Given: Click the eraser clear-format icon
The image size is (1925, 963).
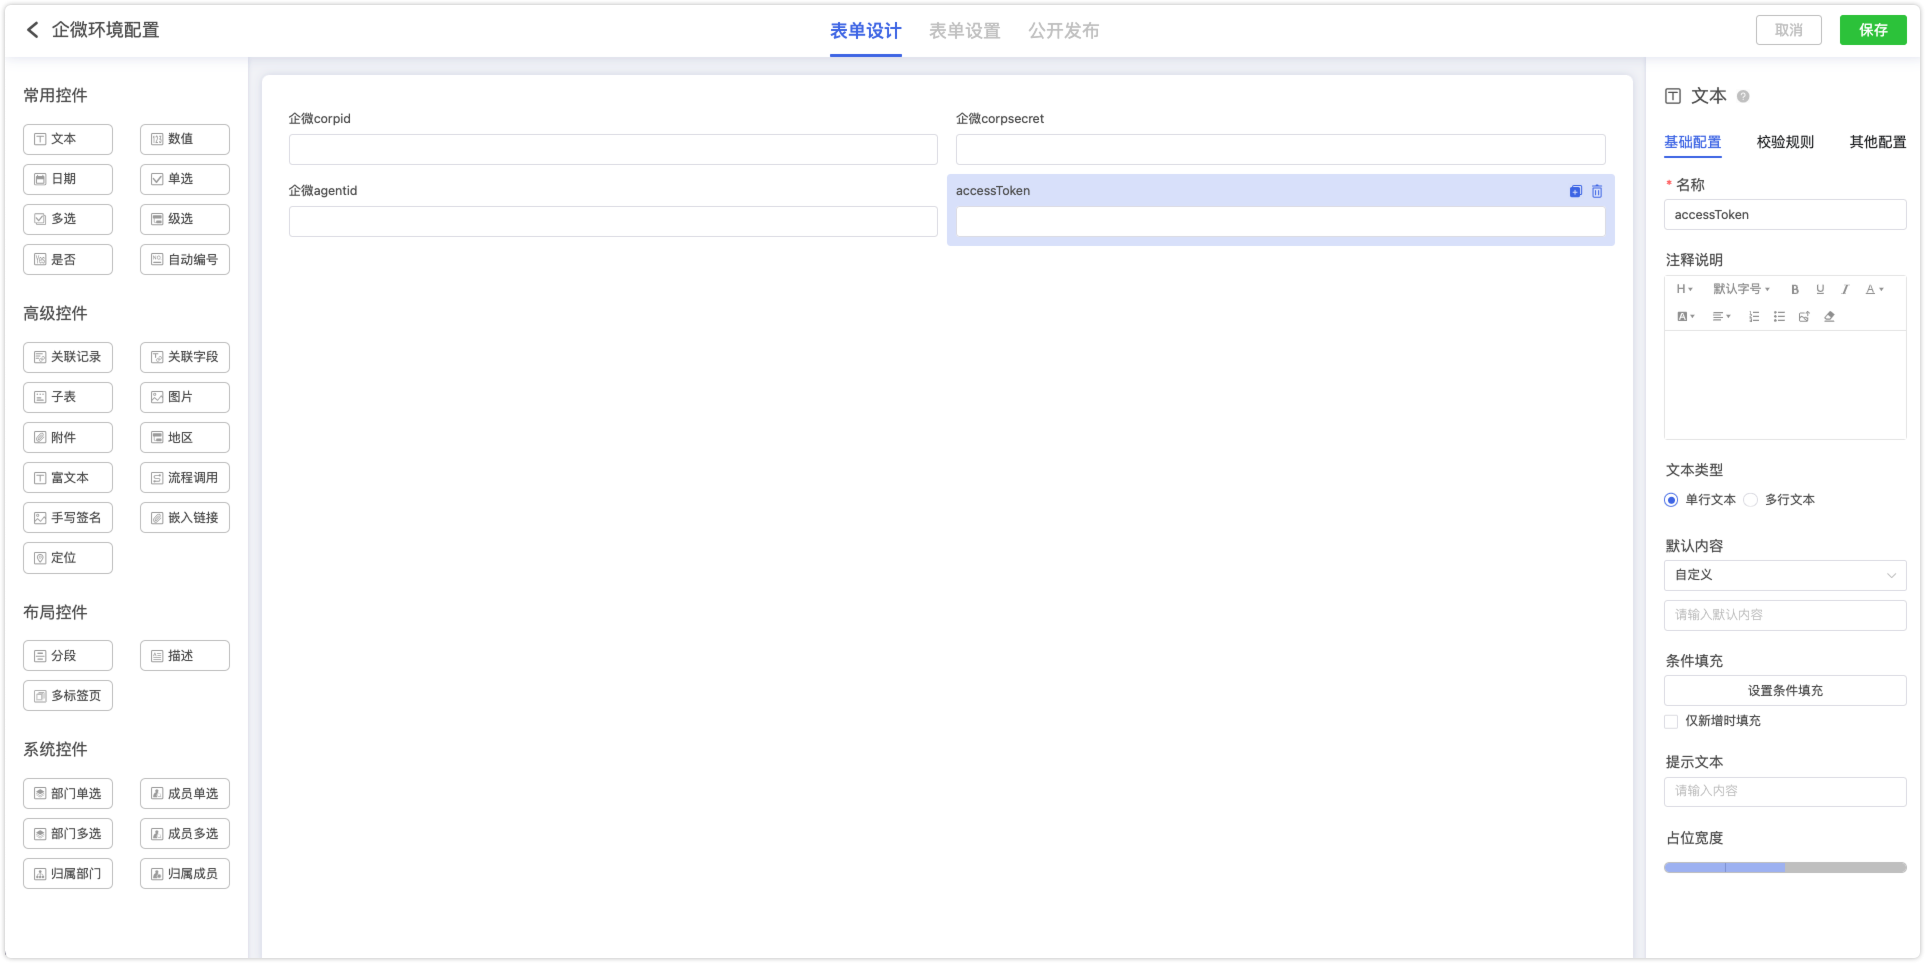Looking at the screenshot, I should 1829,317.
